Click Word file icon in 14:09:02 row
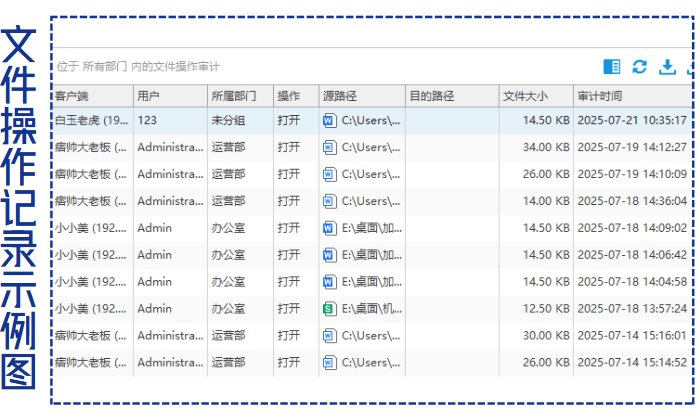The height and width of the screenshot is (419, 700). [x=329, y=228]
